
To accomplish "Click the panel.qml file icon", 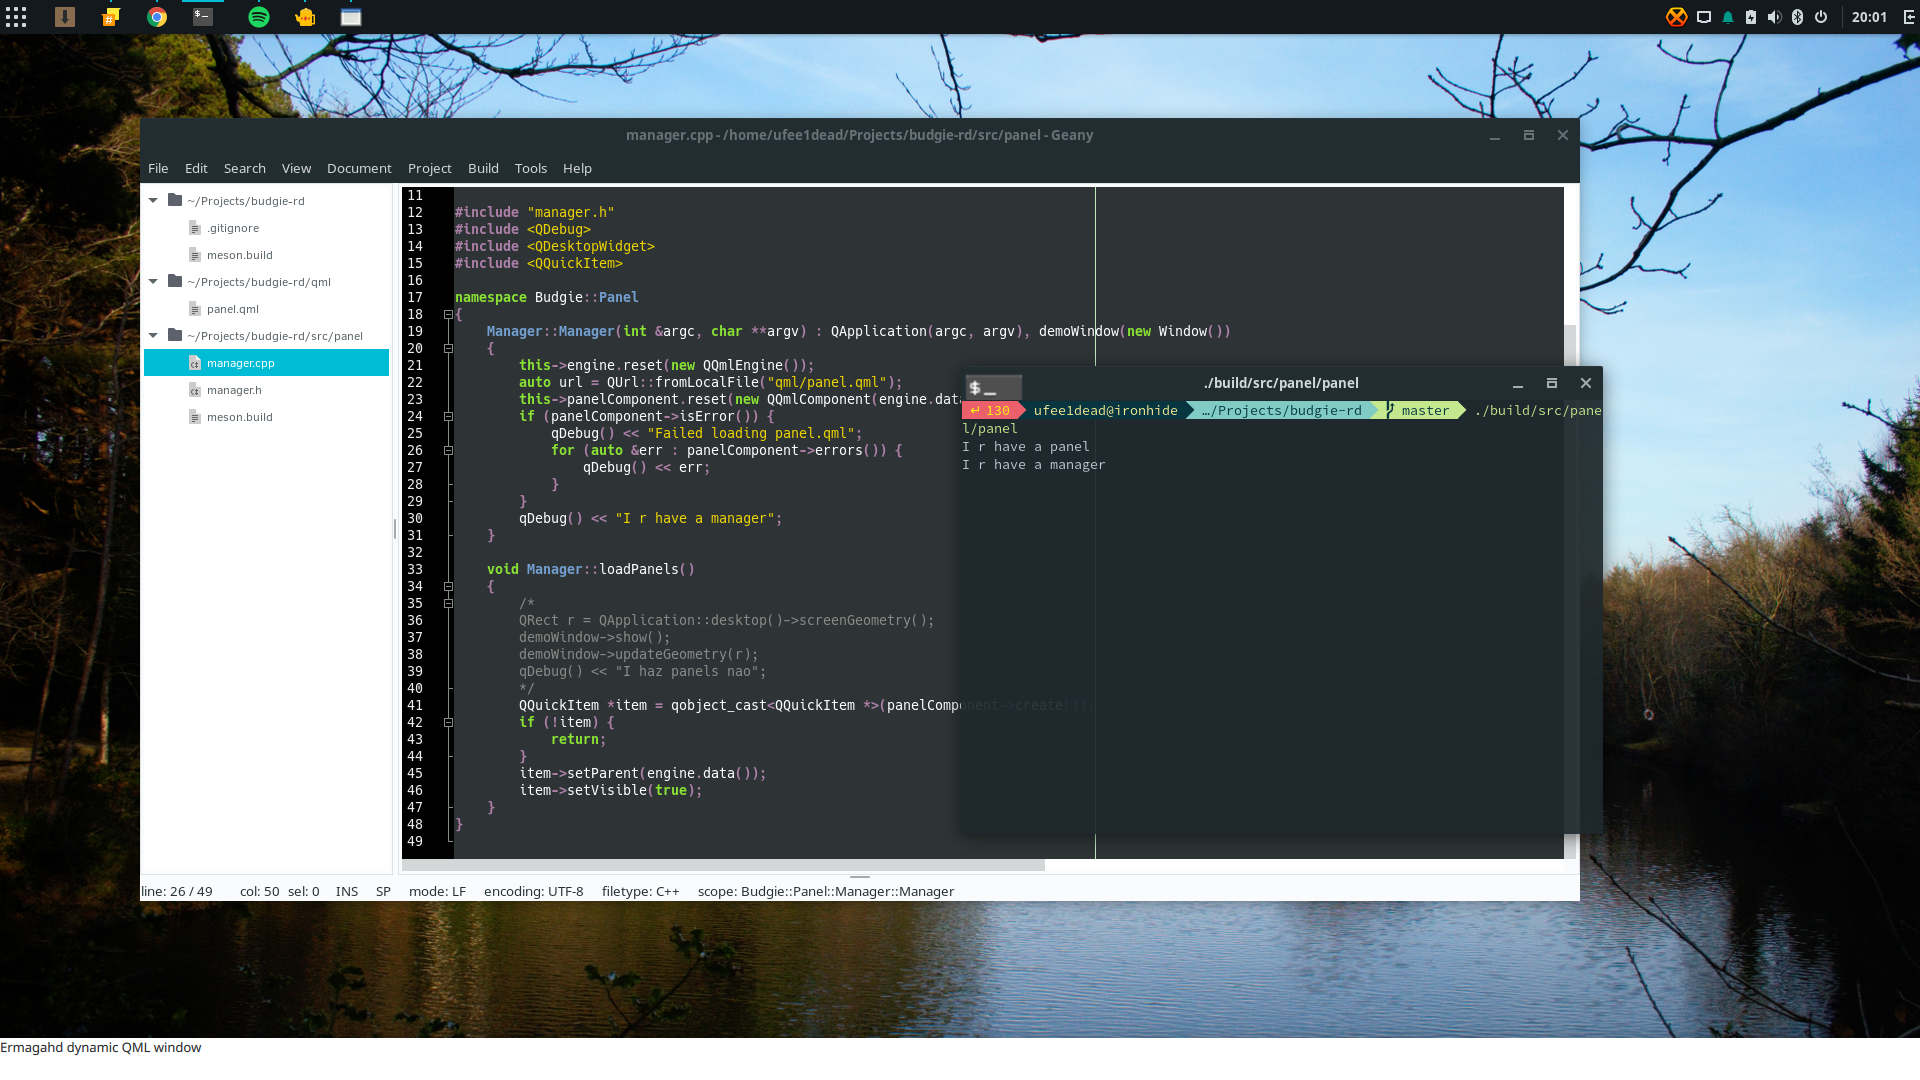I will (195, 309).
